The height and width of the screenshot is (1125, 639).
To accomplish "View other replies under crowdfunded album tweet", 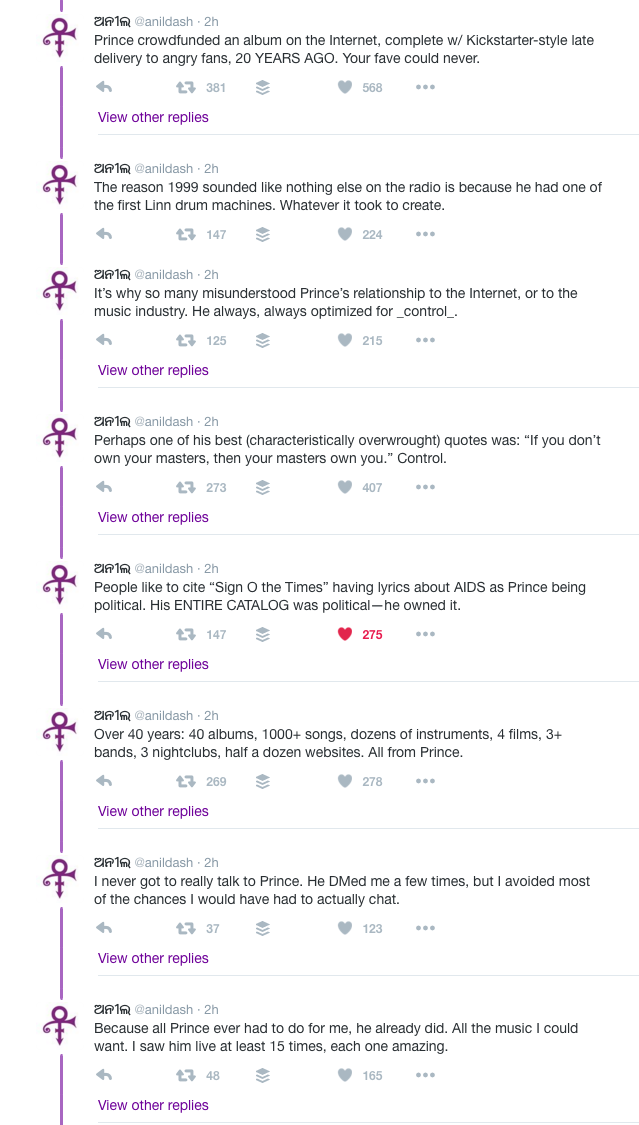I will coord(153,117).
